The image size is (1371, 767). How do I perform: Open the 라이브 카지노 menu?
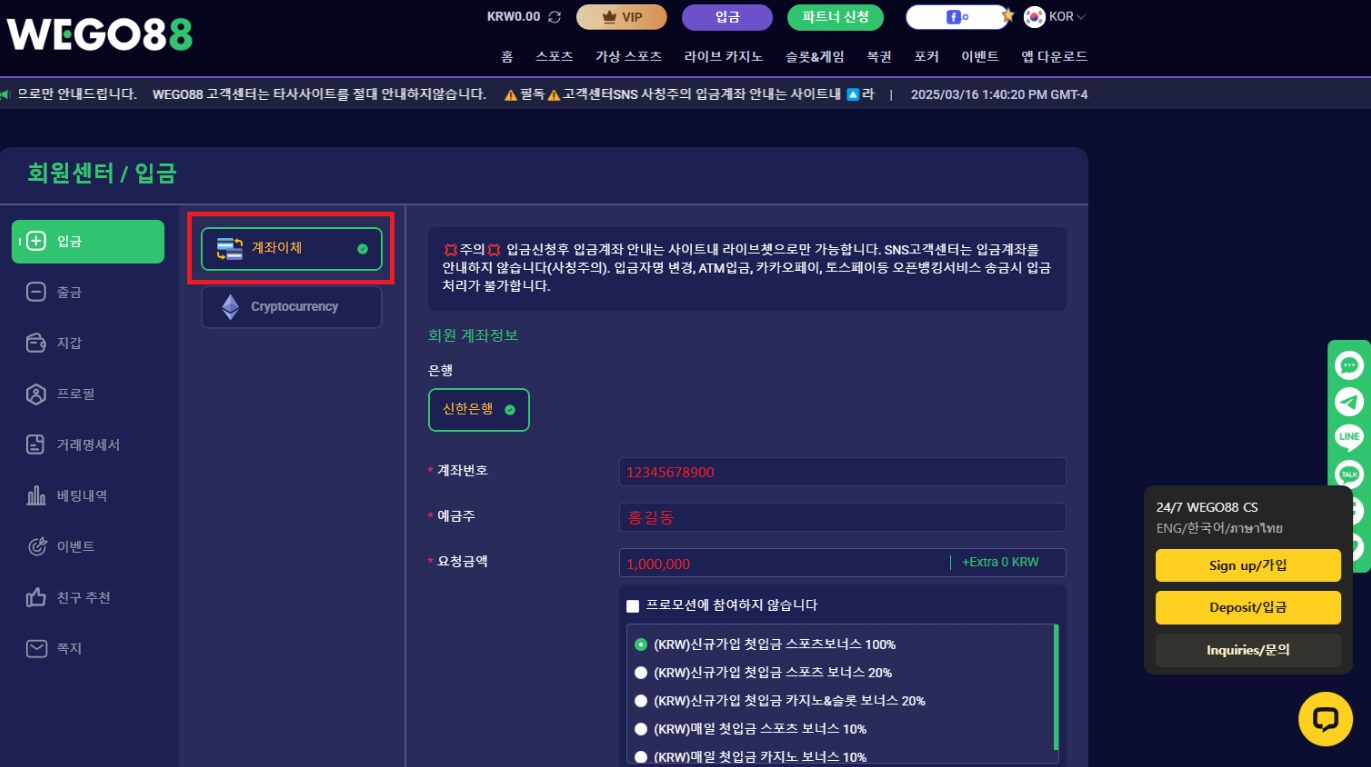[725, 57]
